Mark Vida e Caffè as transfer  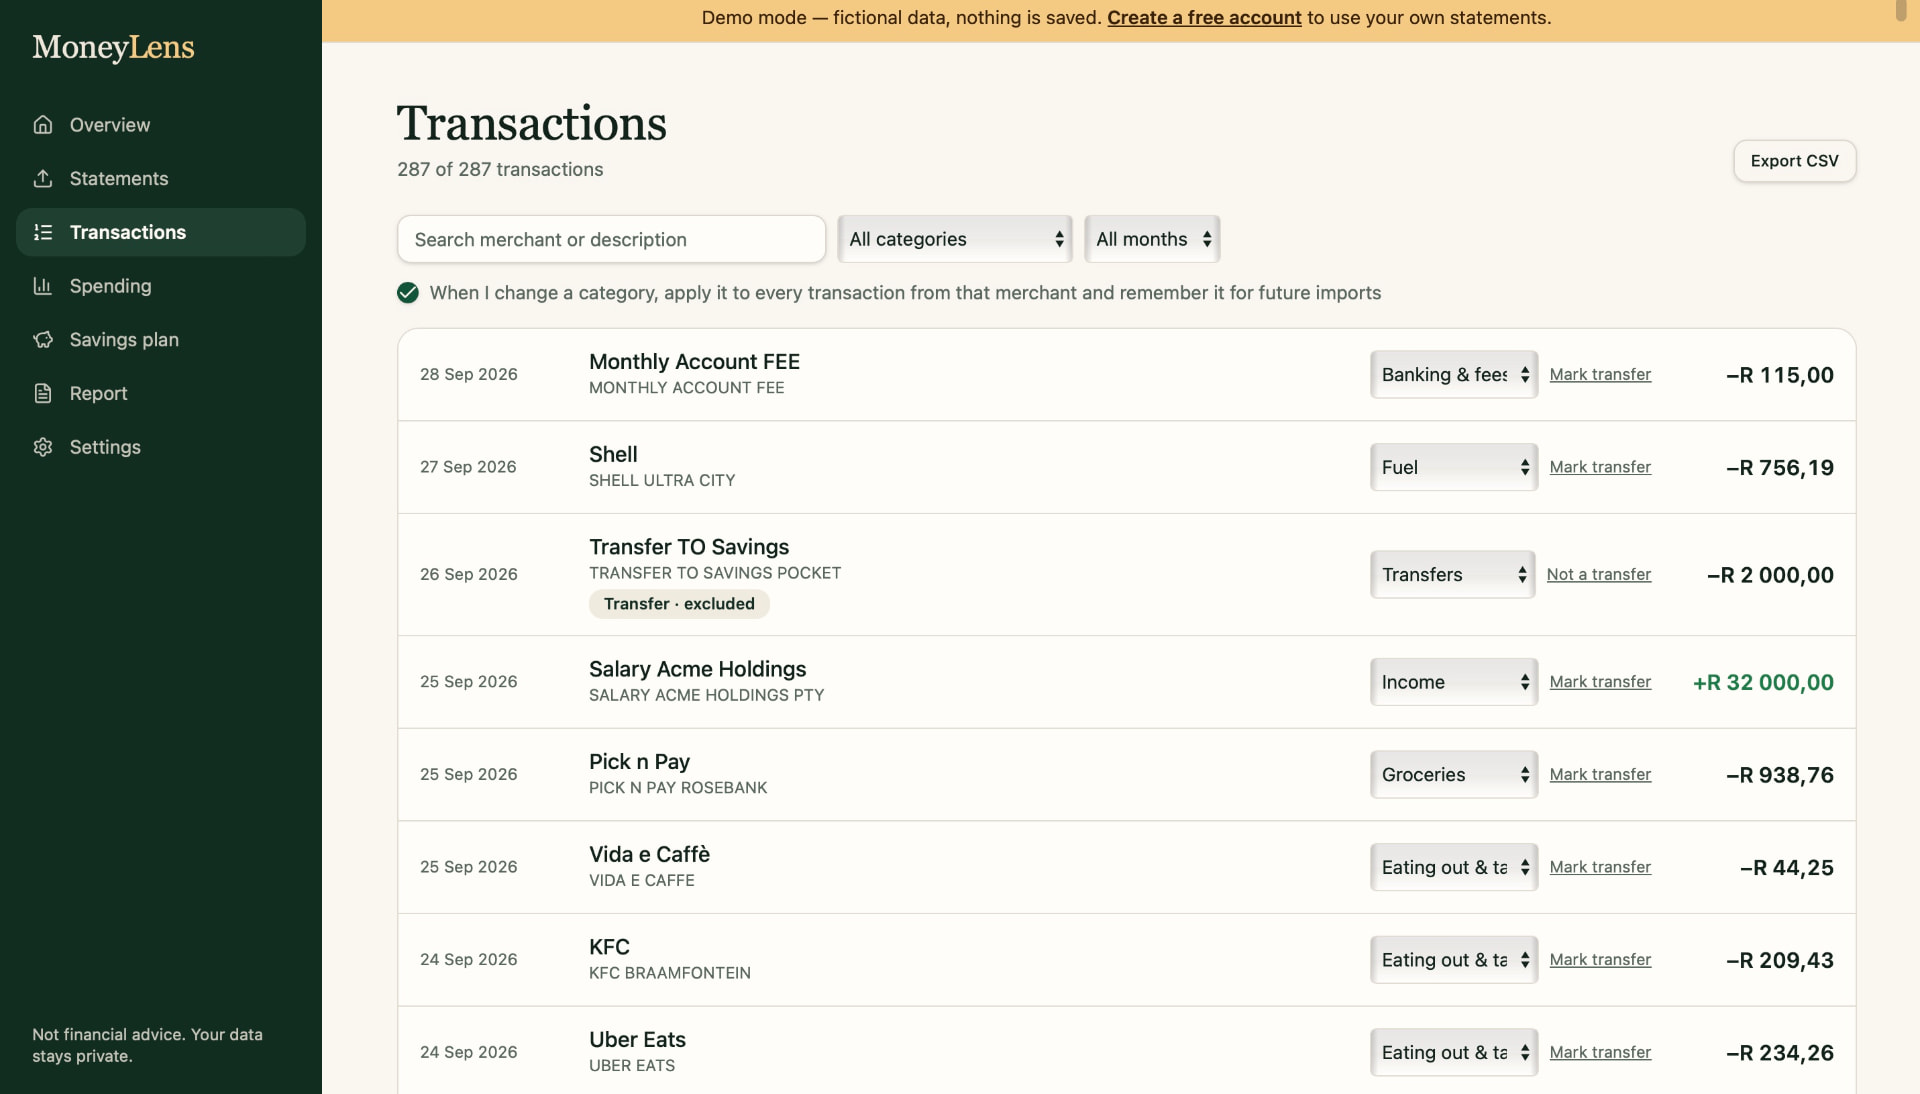1600,867
